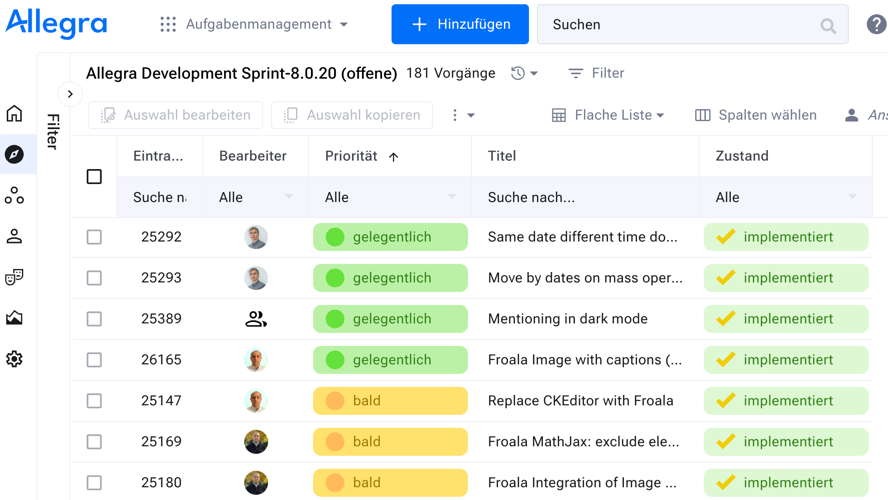Check the box for entry 25180

pos(94,482)
